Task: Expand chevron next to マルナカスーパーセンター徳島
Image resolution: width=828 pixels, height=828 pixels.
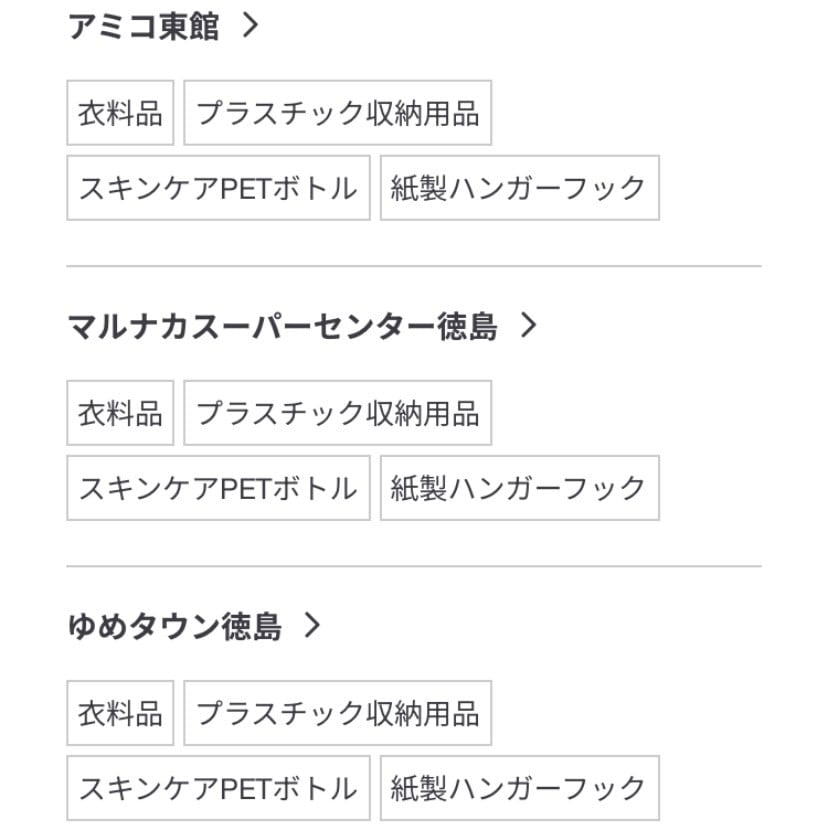Action: (529, 325)
